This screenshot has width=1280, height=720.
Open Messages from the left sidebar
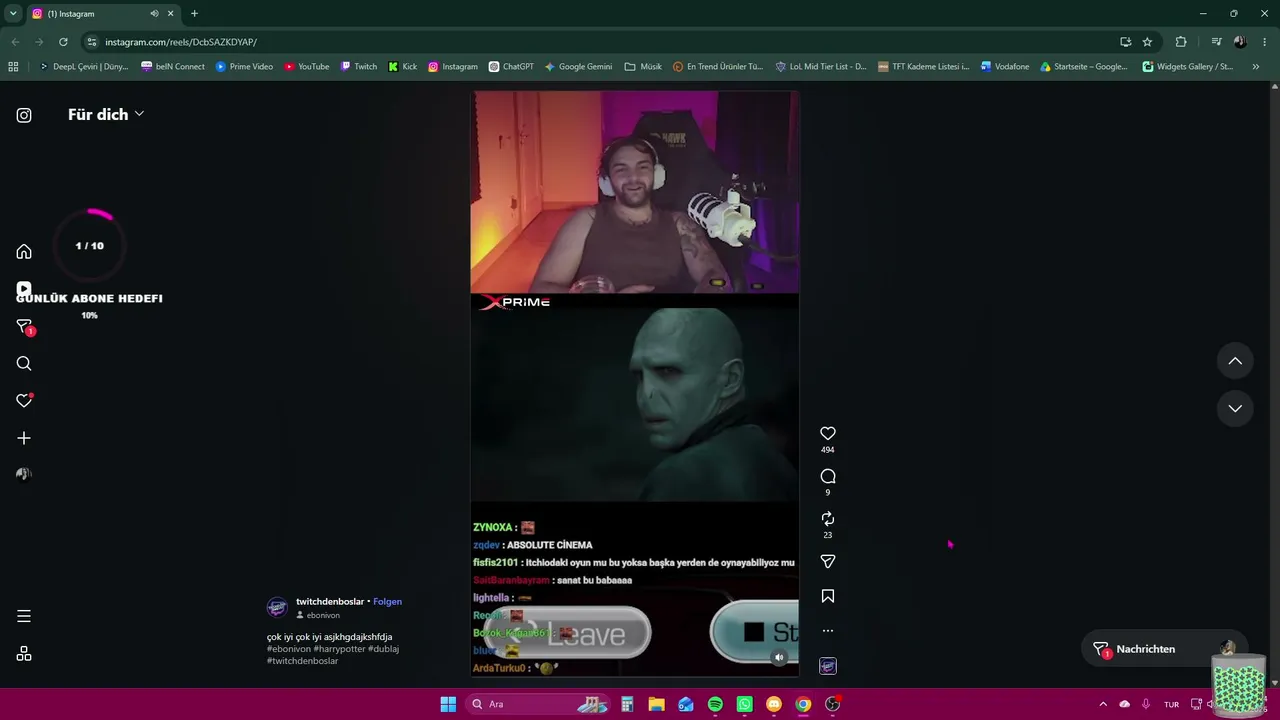24,327
